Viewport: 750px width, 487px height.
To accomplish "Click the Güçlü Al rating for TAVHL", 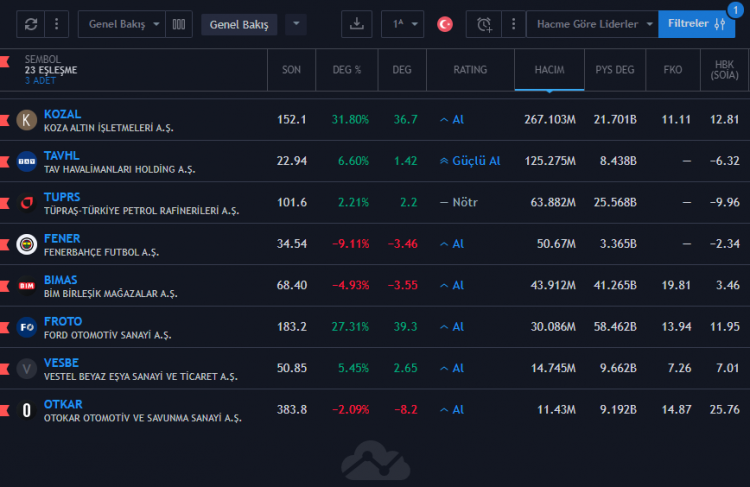I will click(470, 161).
